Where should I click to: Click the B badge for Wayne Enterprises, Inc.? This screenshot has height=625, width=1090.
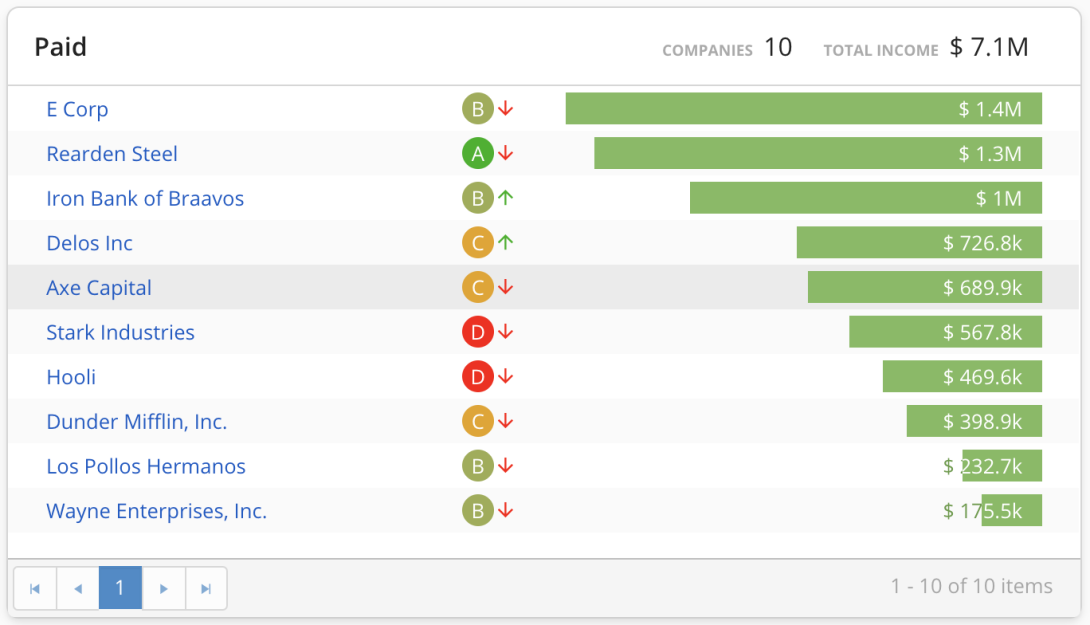click(478, 511)
